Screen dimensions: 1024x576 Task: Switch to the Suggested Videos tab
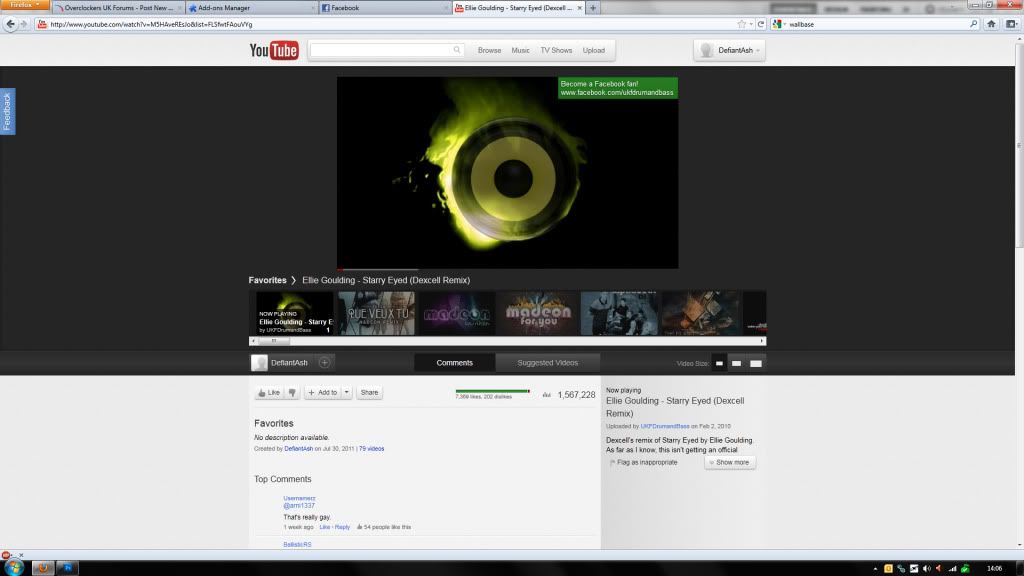click(548, 363)
